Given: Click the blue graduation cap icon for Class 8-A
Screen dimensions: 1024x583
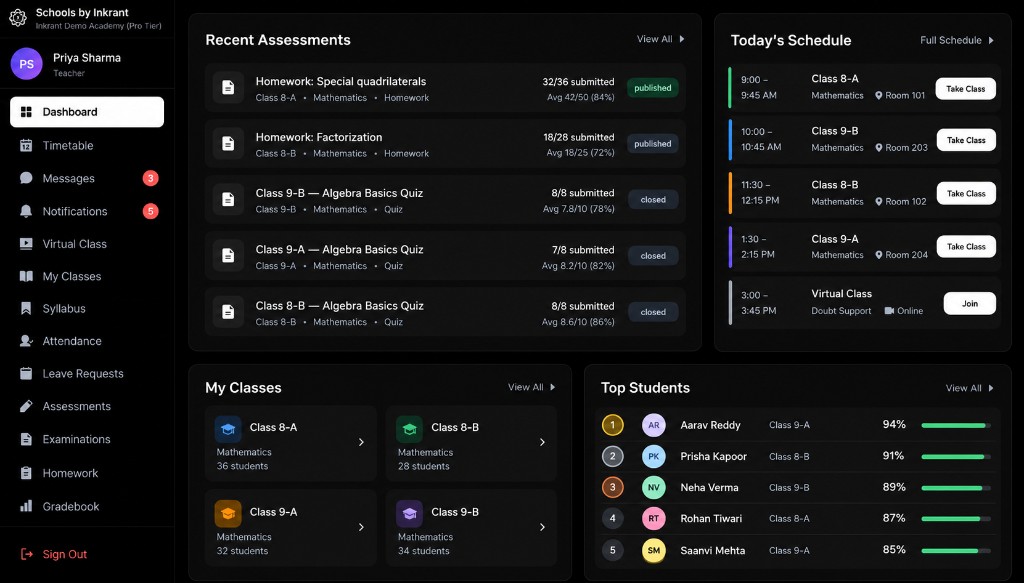Looking at the screenshot, I should click(x=228, y=430).
